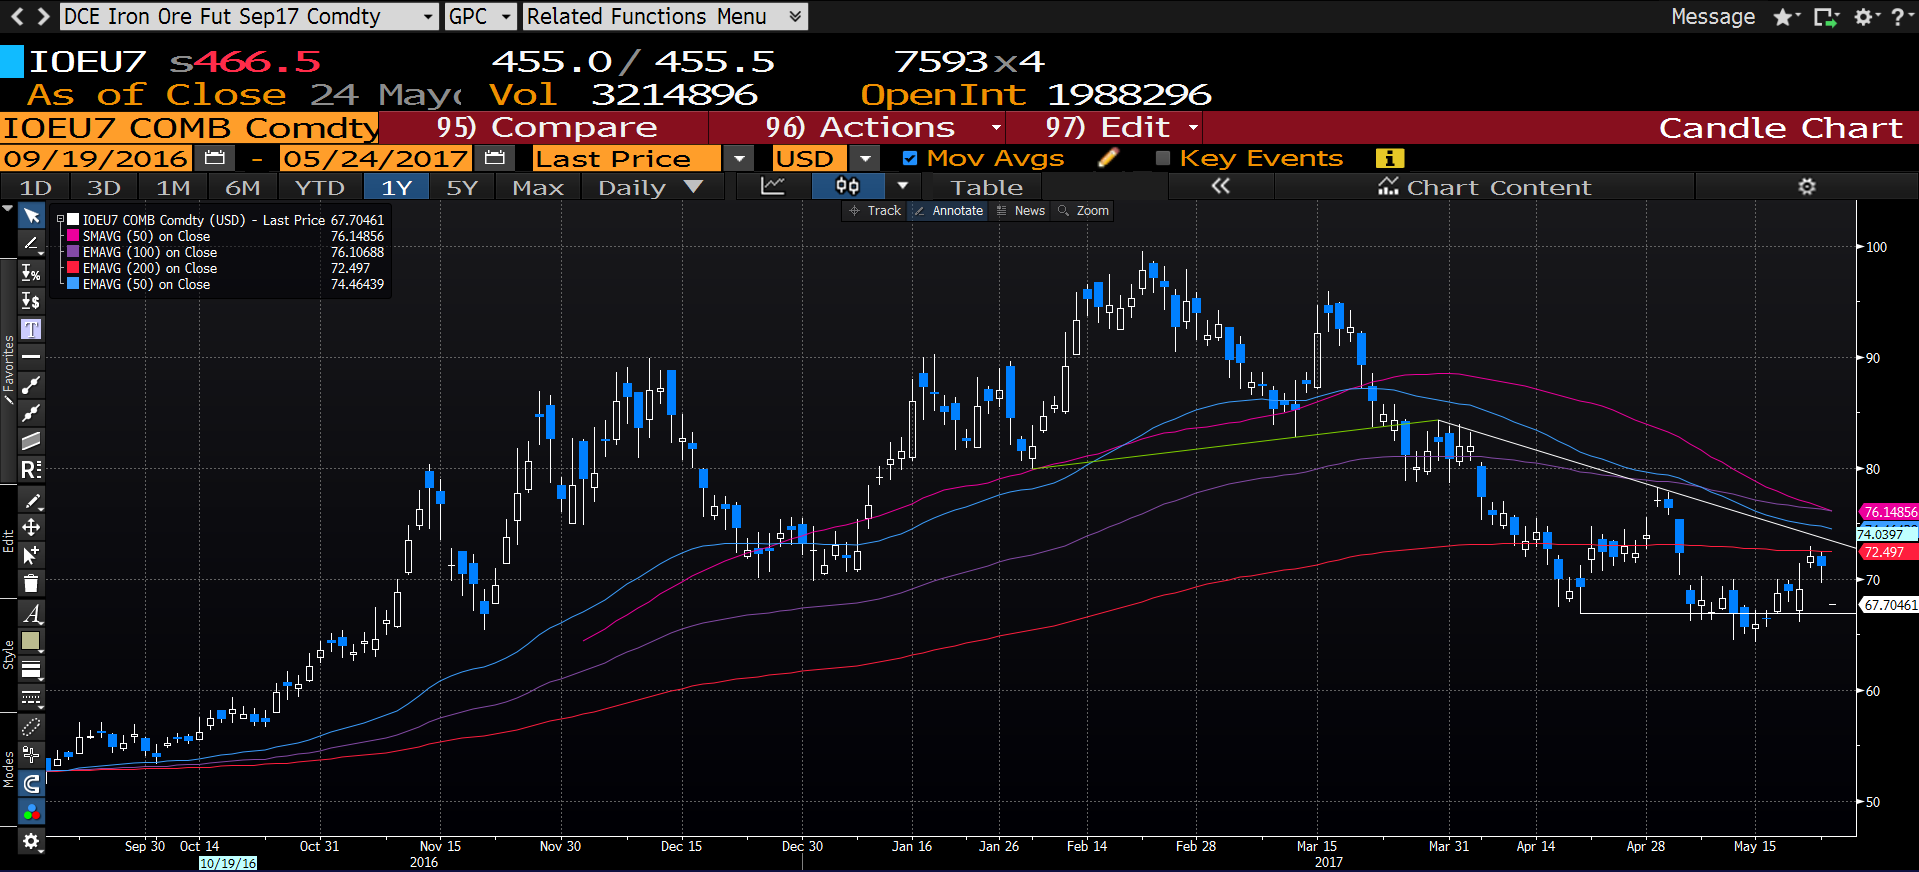Collapse the legend tree box
Screen dimensions: 1919x872
point(60,220)
